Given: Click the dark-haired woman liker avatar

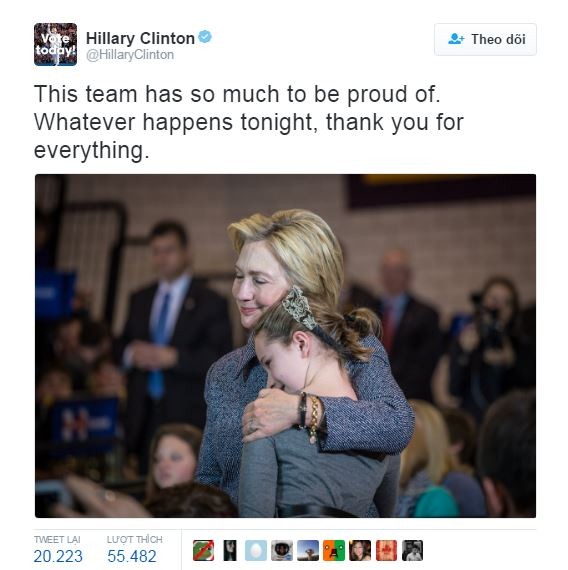Looking at the screenshot, I should [360, 550].
